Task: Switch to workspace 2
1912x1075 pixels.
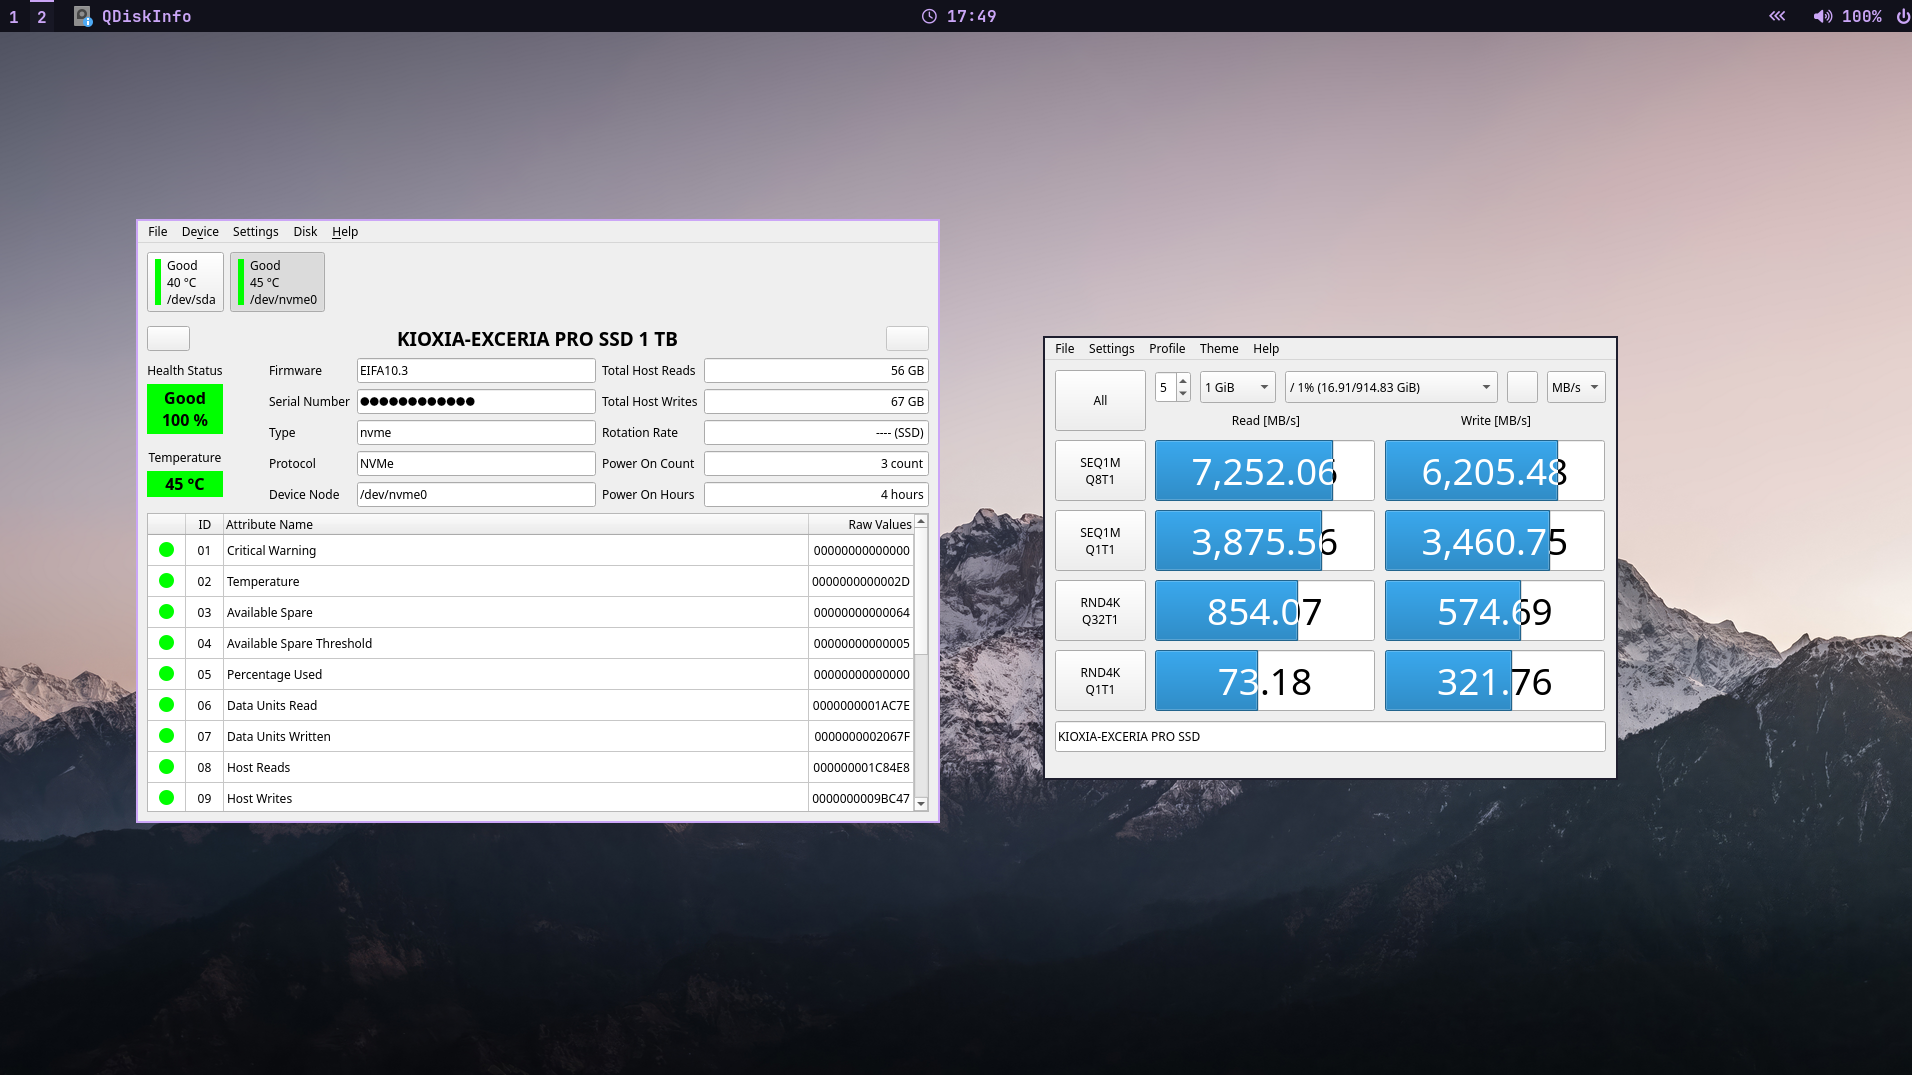Action: pyautogui.click(x=42, y=16)
